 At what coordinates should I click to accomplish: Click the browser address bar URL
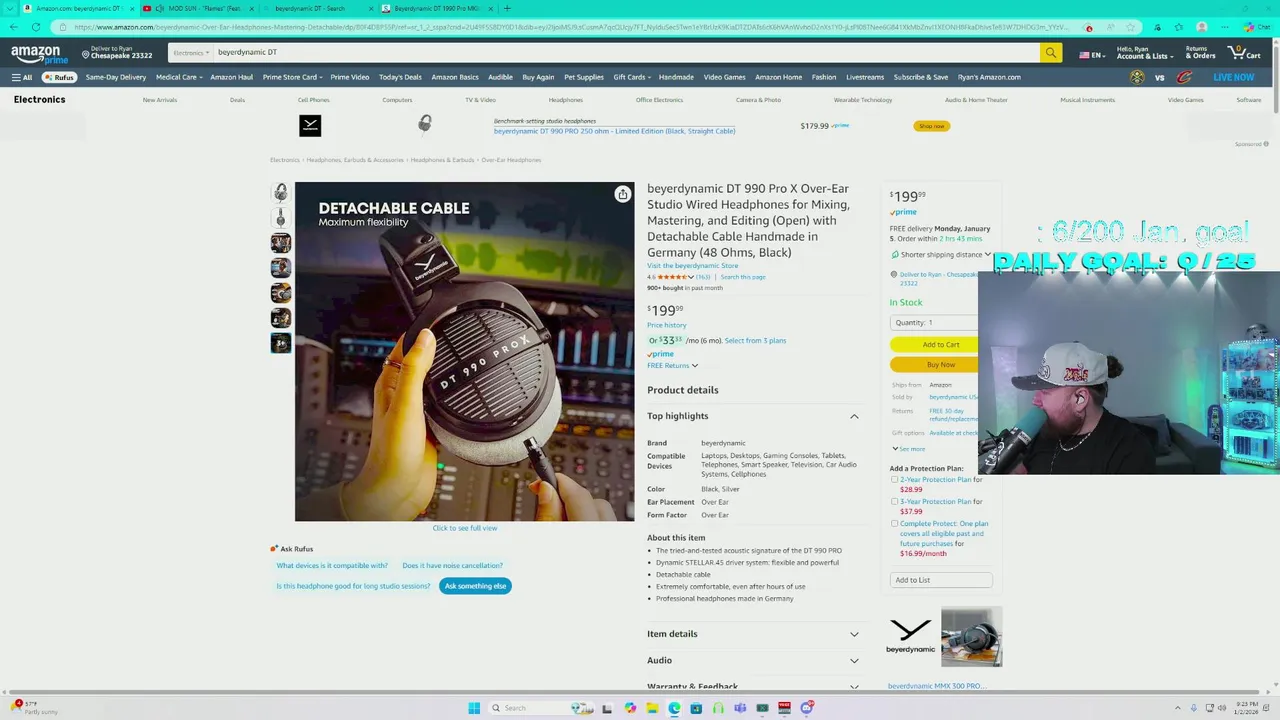point(570,27)
